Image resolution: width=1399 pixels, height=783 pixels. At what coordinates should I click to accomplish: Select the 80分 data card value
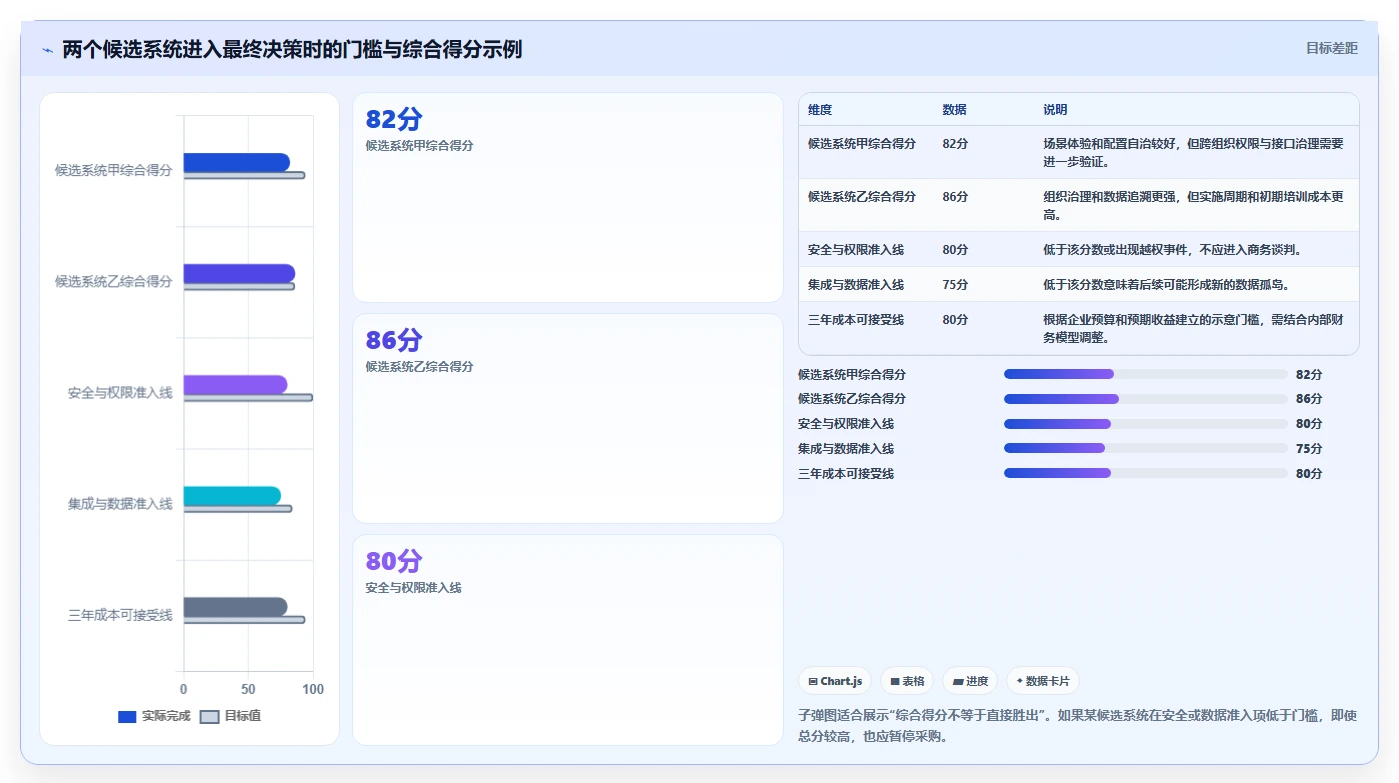(x=394, y=562)
